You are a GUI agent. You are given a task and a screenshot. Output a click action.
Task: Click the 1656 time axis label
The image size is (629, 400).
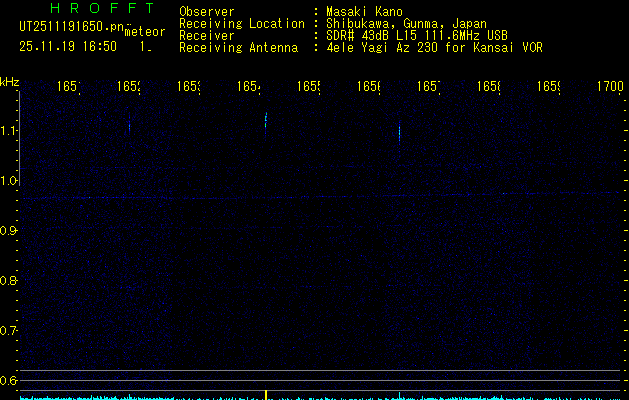[x=369, y=86]
